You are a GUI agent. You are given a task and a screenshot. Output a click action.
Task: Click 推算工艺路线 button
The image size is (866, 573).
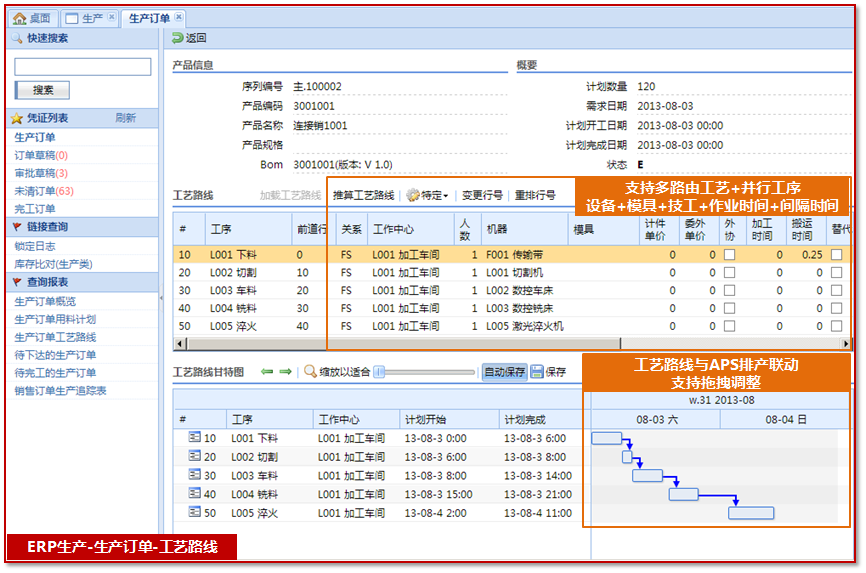(x=363, y=195)
